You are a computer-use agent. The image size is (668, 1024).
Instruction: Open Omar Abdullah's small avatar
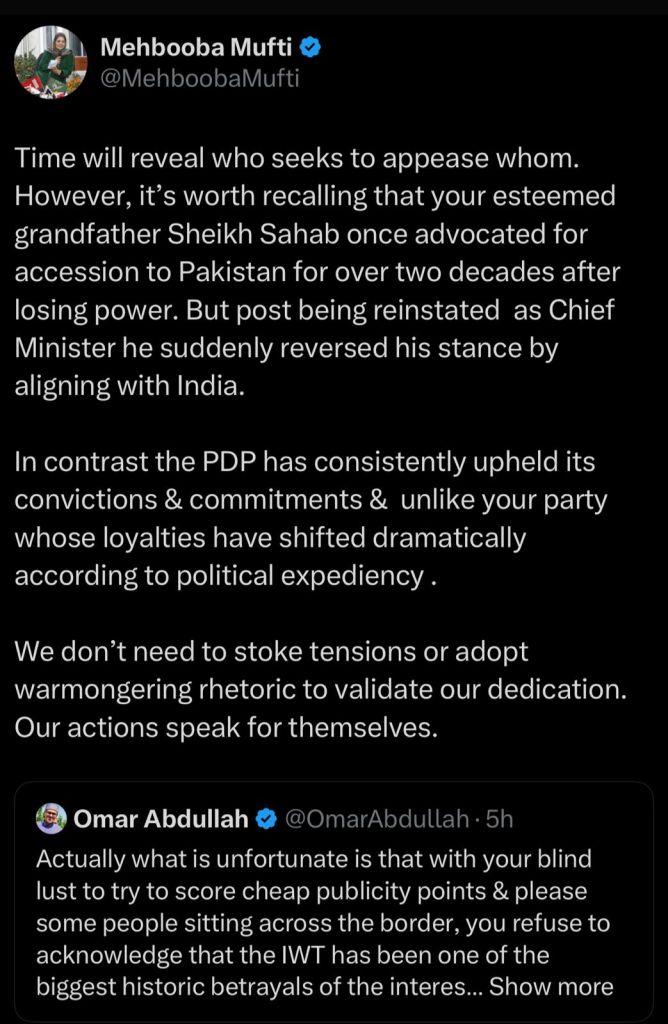click(51, 819)
